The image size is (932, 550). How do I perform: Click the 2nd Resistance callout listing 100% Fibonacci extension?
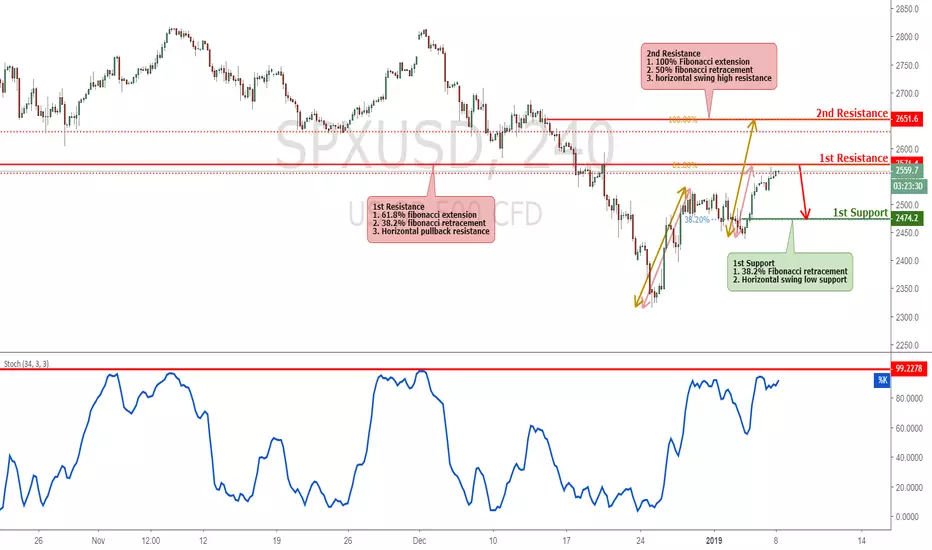709,66
